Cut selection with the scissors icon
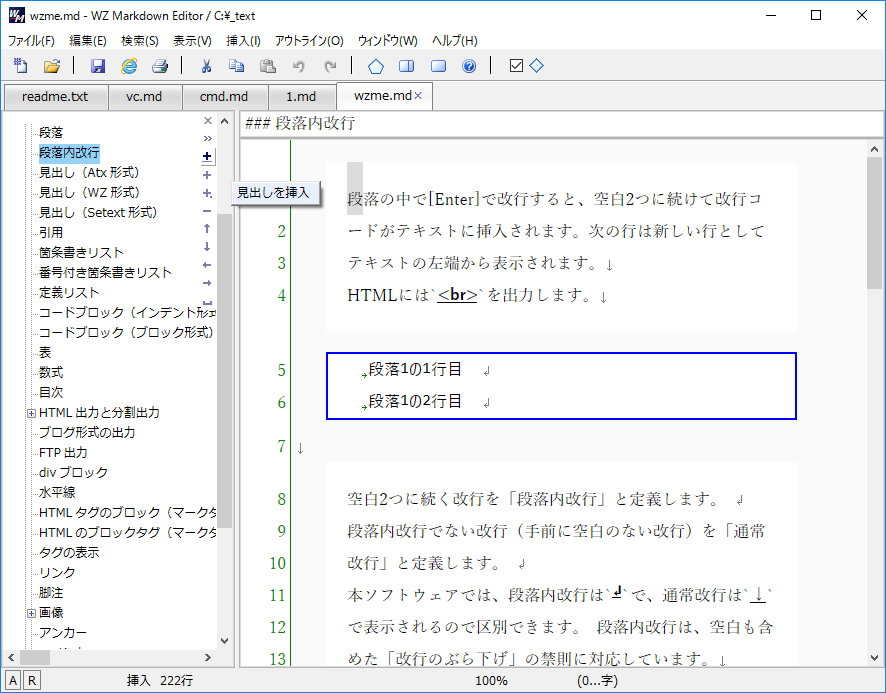Image resolution: width=886 pixels, height=693 pixels. (x=206, y=66)
